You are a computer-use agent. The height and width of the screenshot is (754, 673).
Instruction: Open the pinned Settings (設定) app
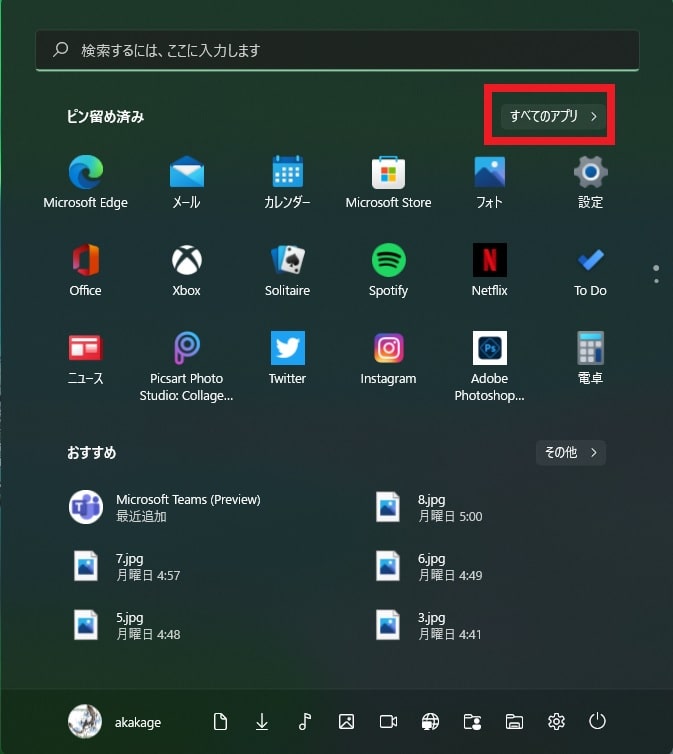click(590, 182)
